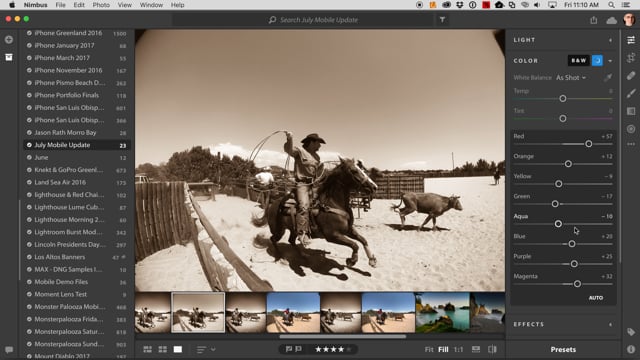Open the Info panel icon
This screenshot has height=360, width=640.
(x=631, y=349)
